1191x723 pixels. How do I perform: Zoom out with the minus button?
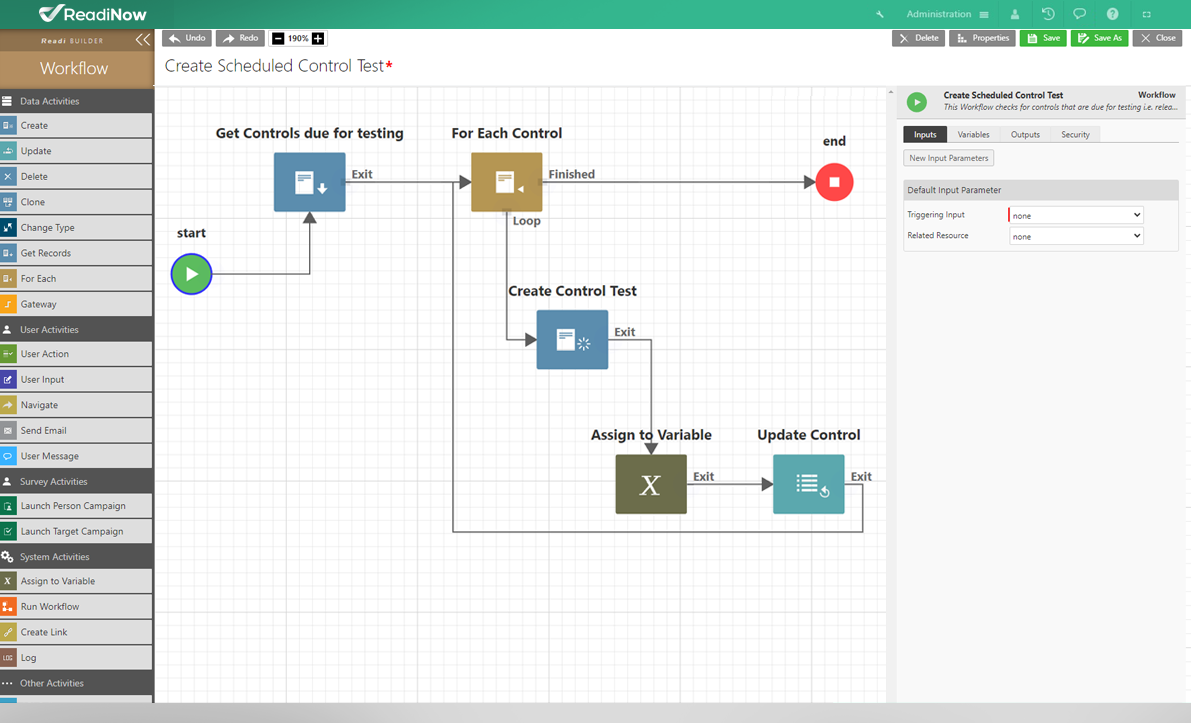pyautogui.click(x=278, y=39)
